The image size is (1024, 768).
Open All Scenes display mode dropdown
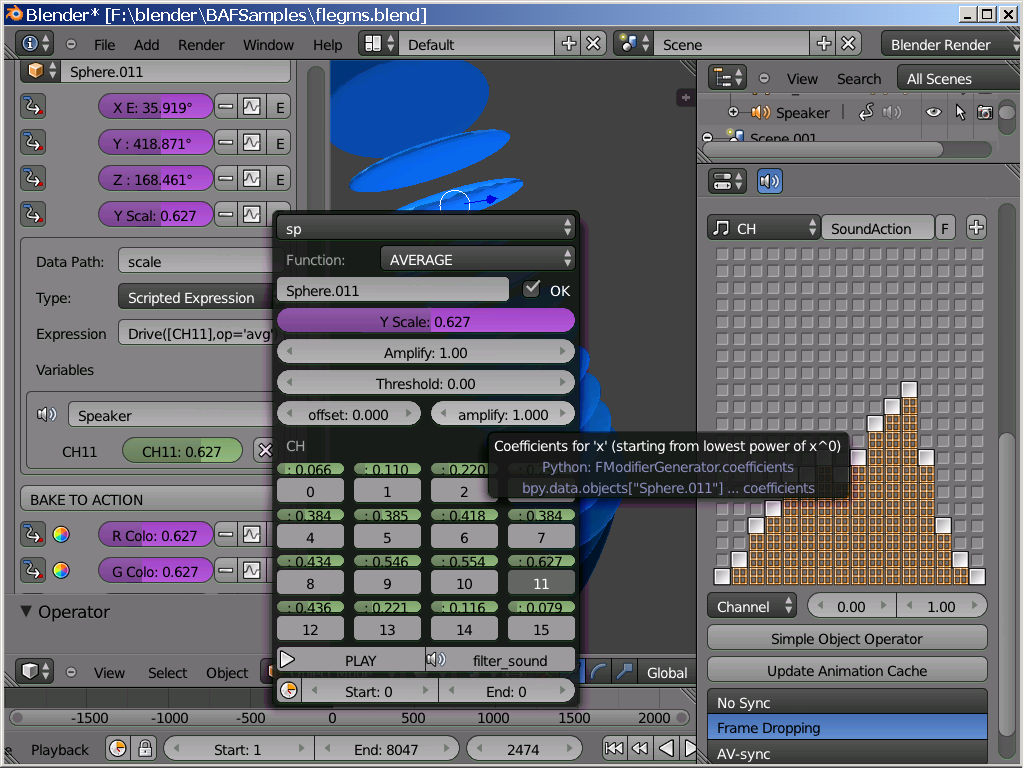click(957, 78)
